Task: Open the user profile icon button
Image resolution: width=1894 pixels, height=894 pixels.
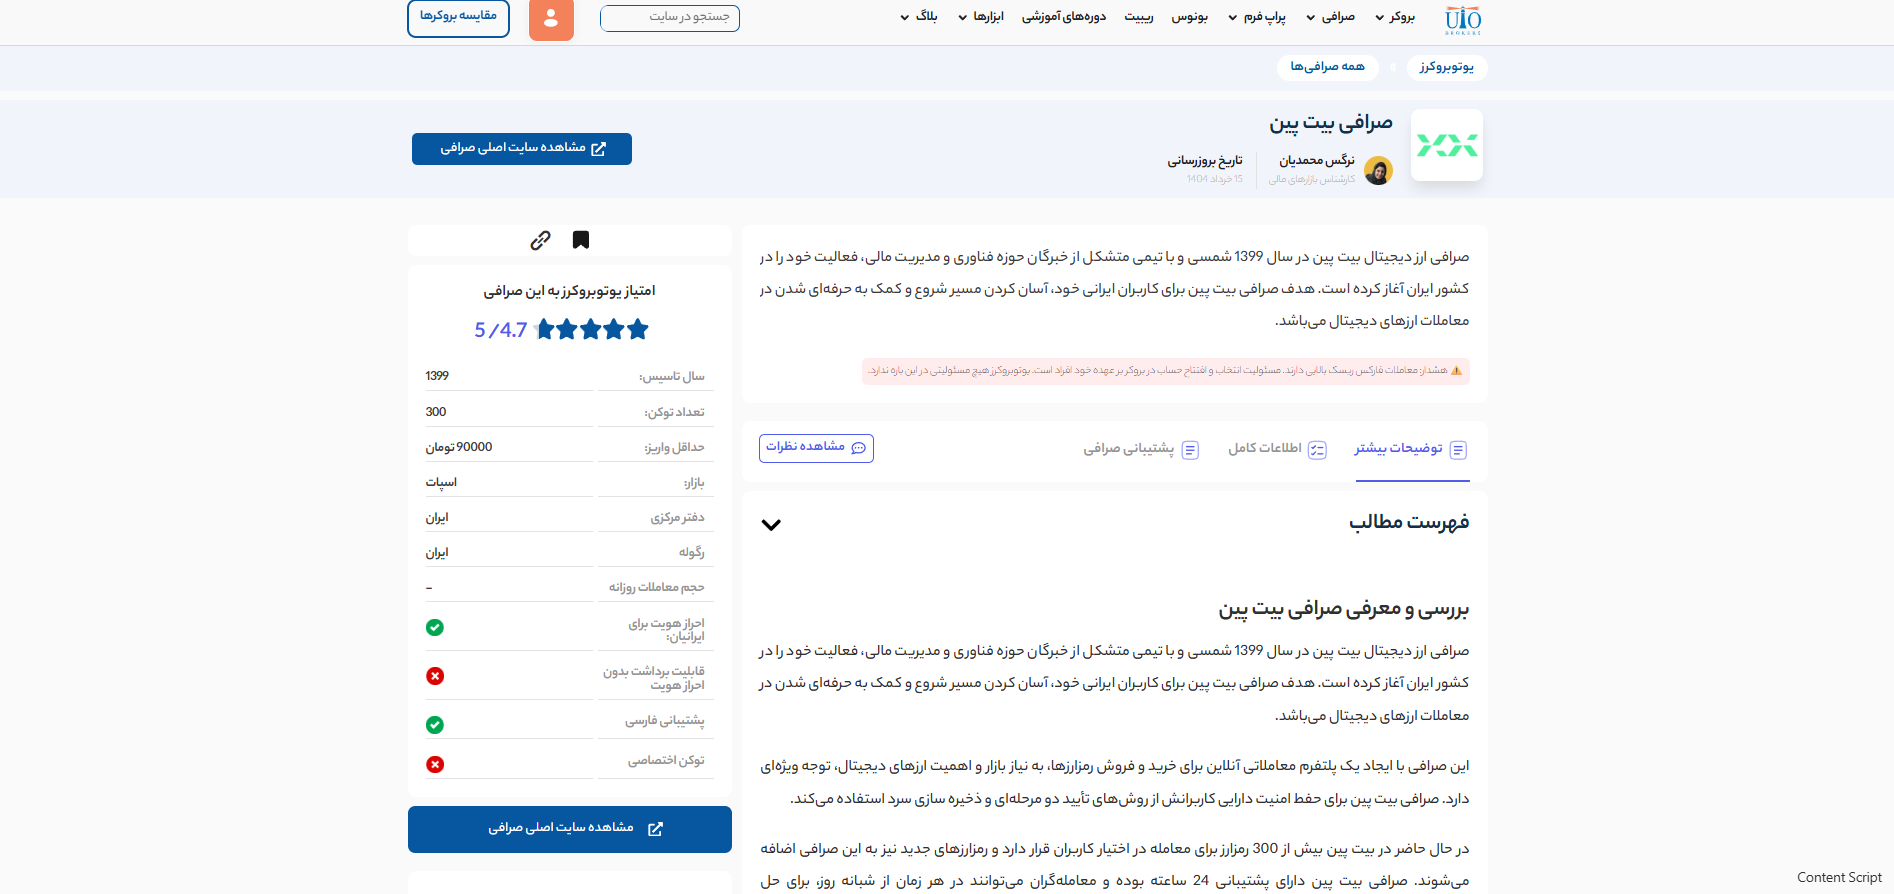Action: [x=551, y=19]
